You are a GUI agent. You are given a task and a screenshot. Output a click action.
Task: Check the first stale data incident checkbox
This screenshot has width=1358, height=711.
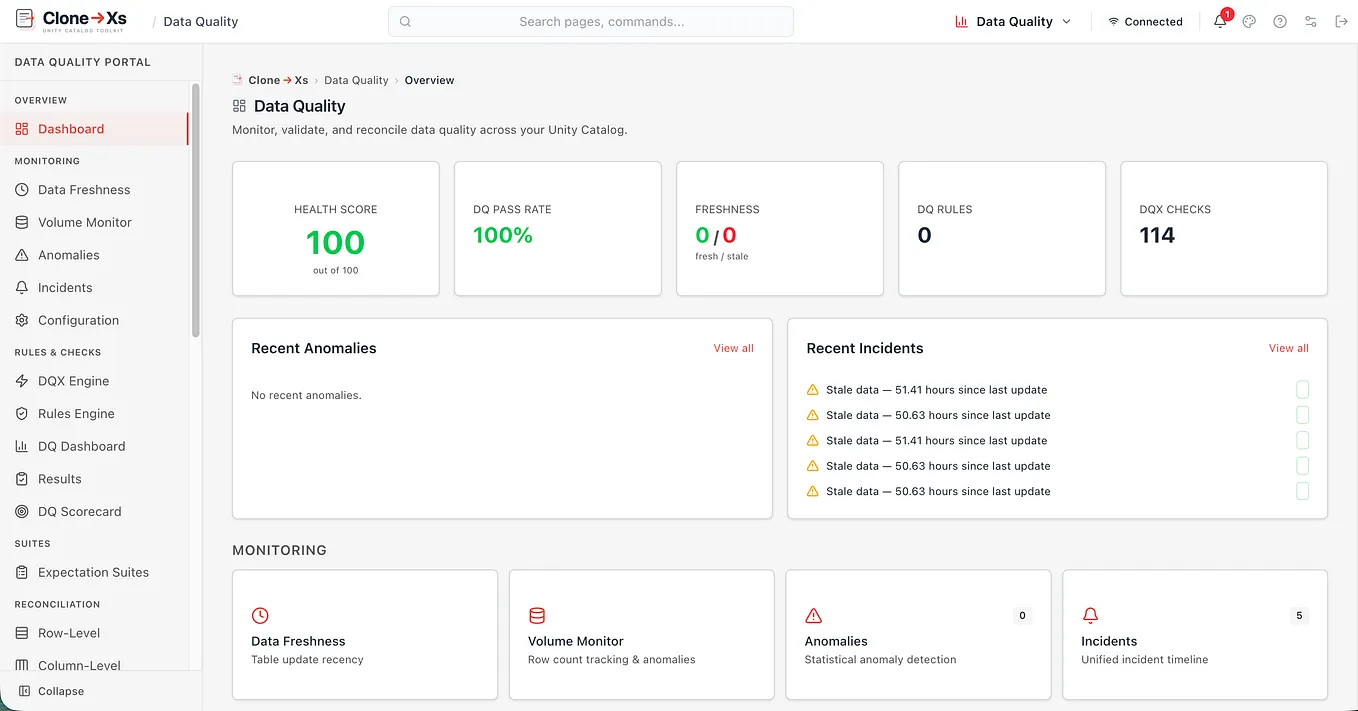(x=1302, y=390)
